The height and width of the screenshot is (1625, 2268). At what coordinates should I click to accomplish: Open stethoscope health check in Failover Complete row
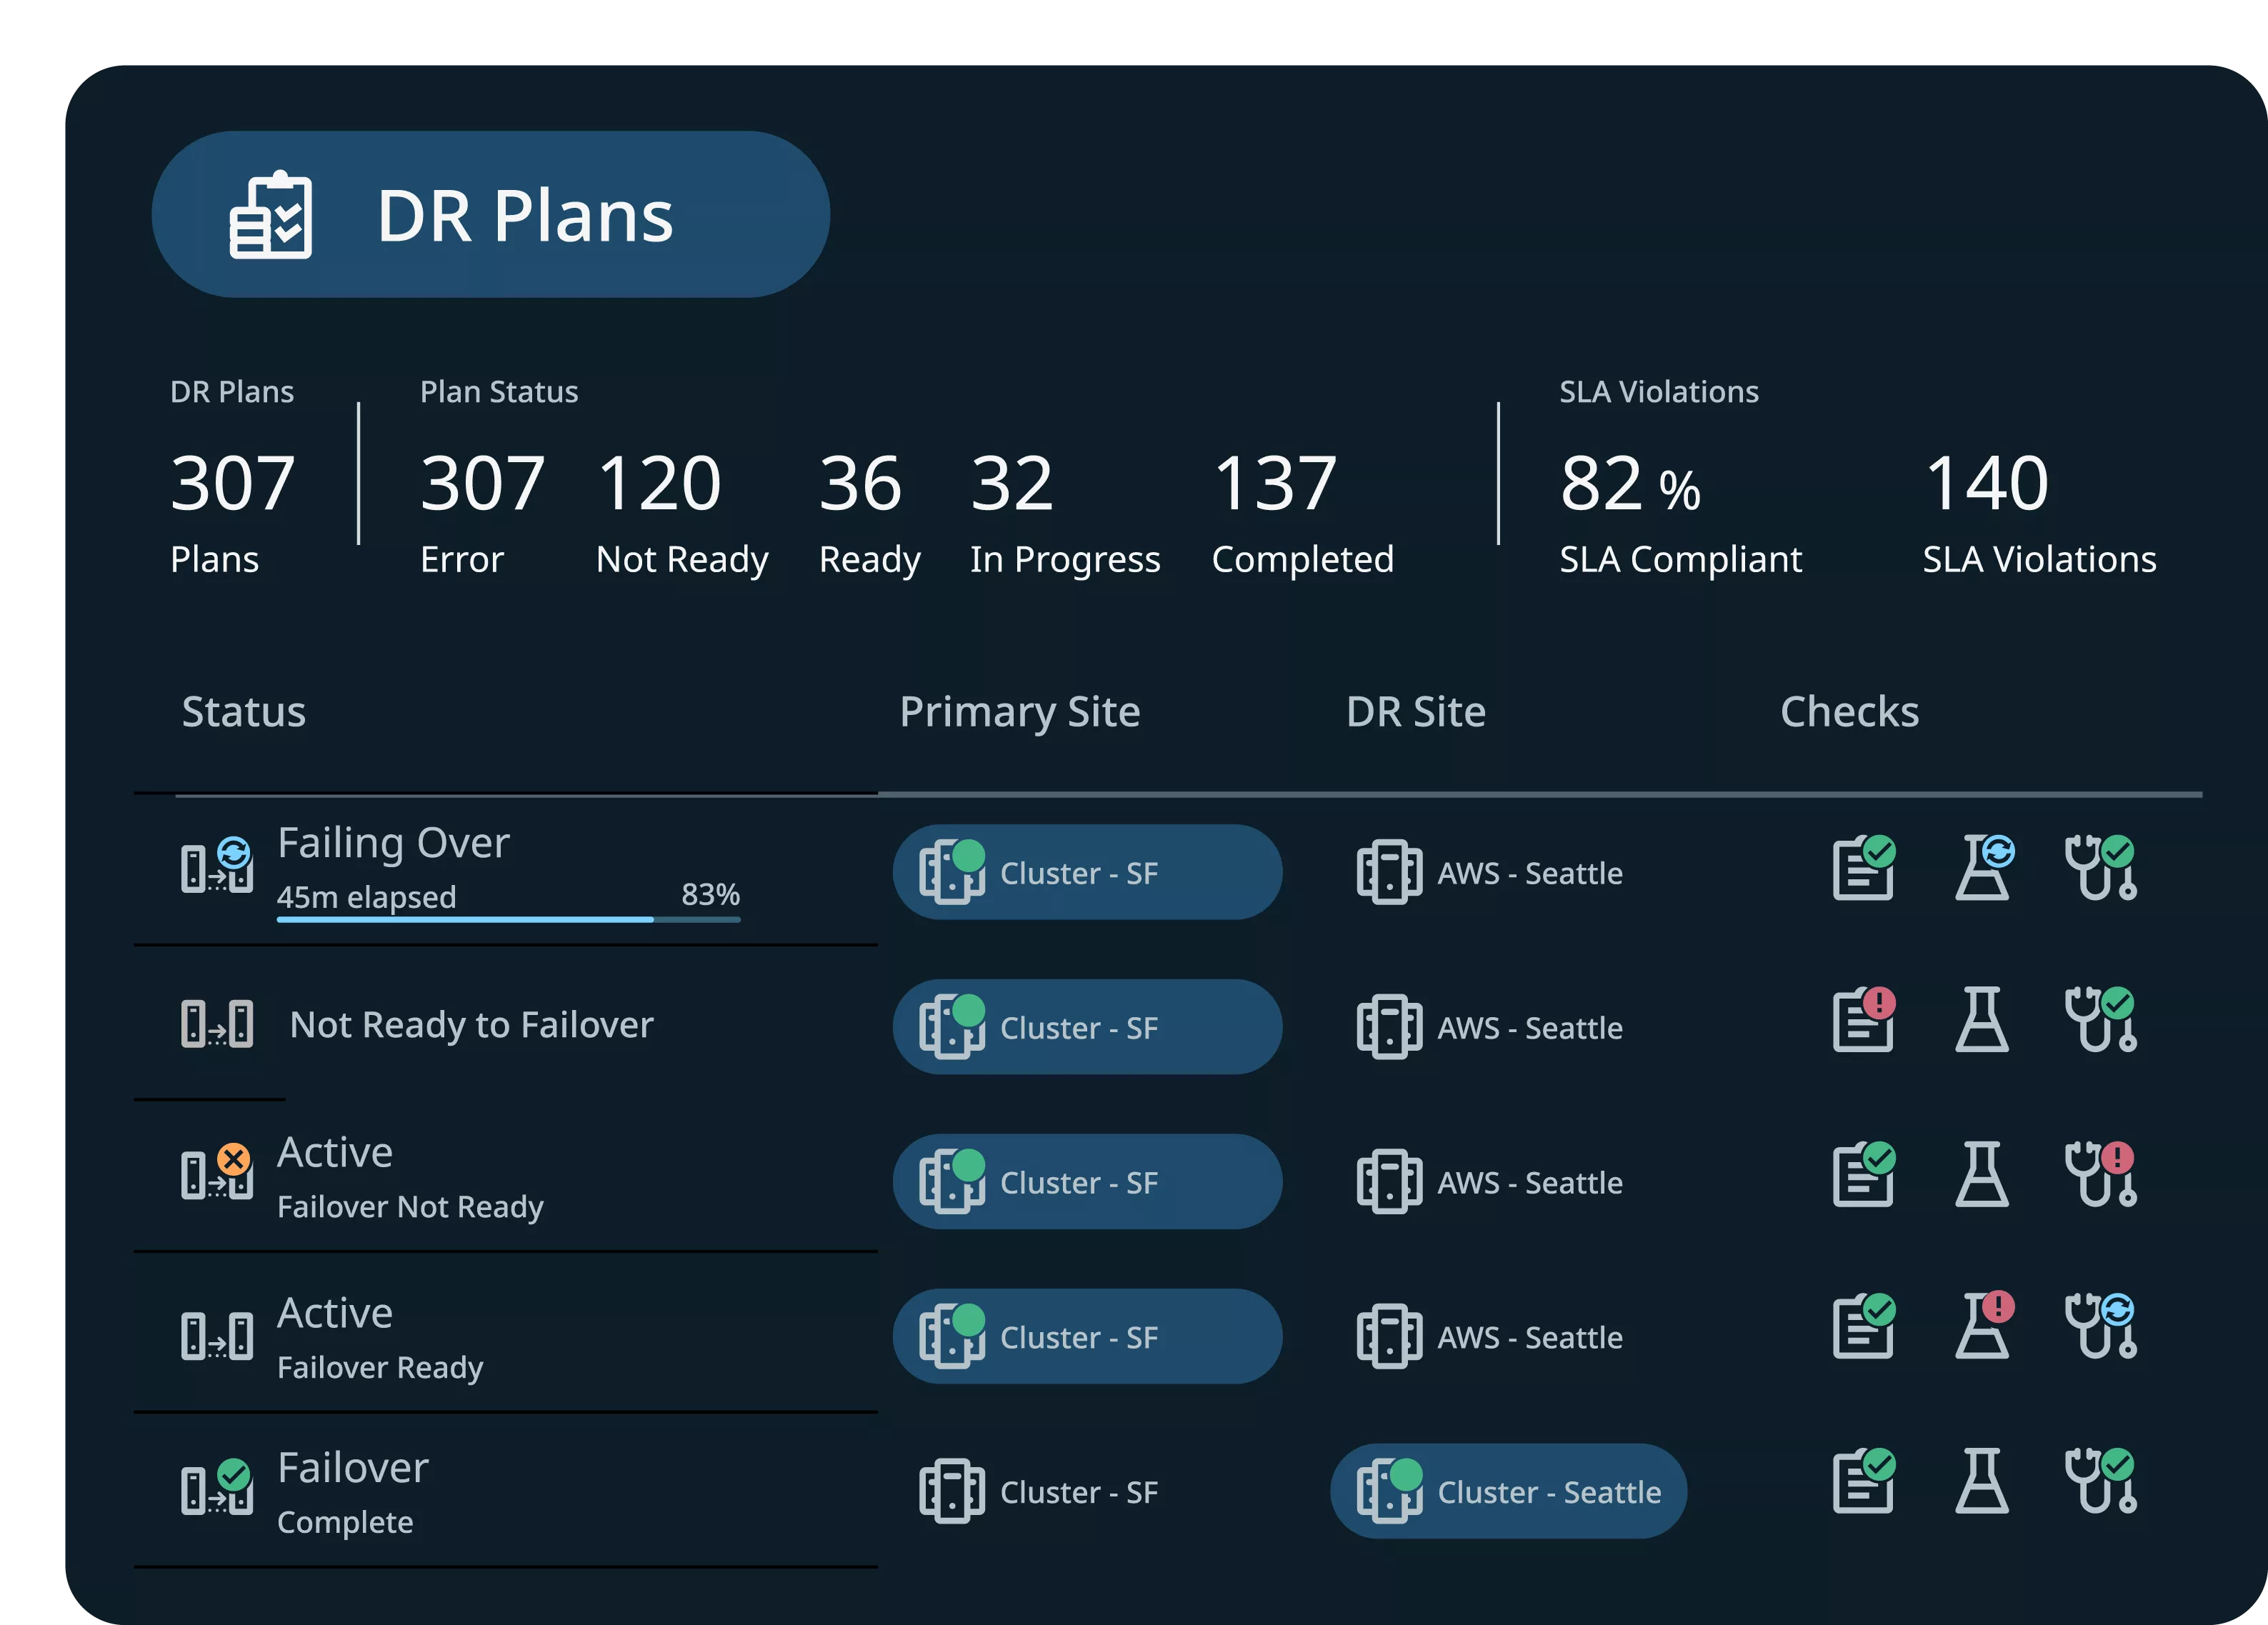(2101, 1481)
